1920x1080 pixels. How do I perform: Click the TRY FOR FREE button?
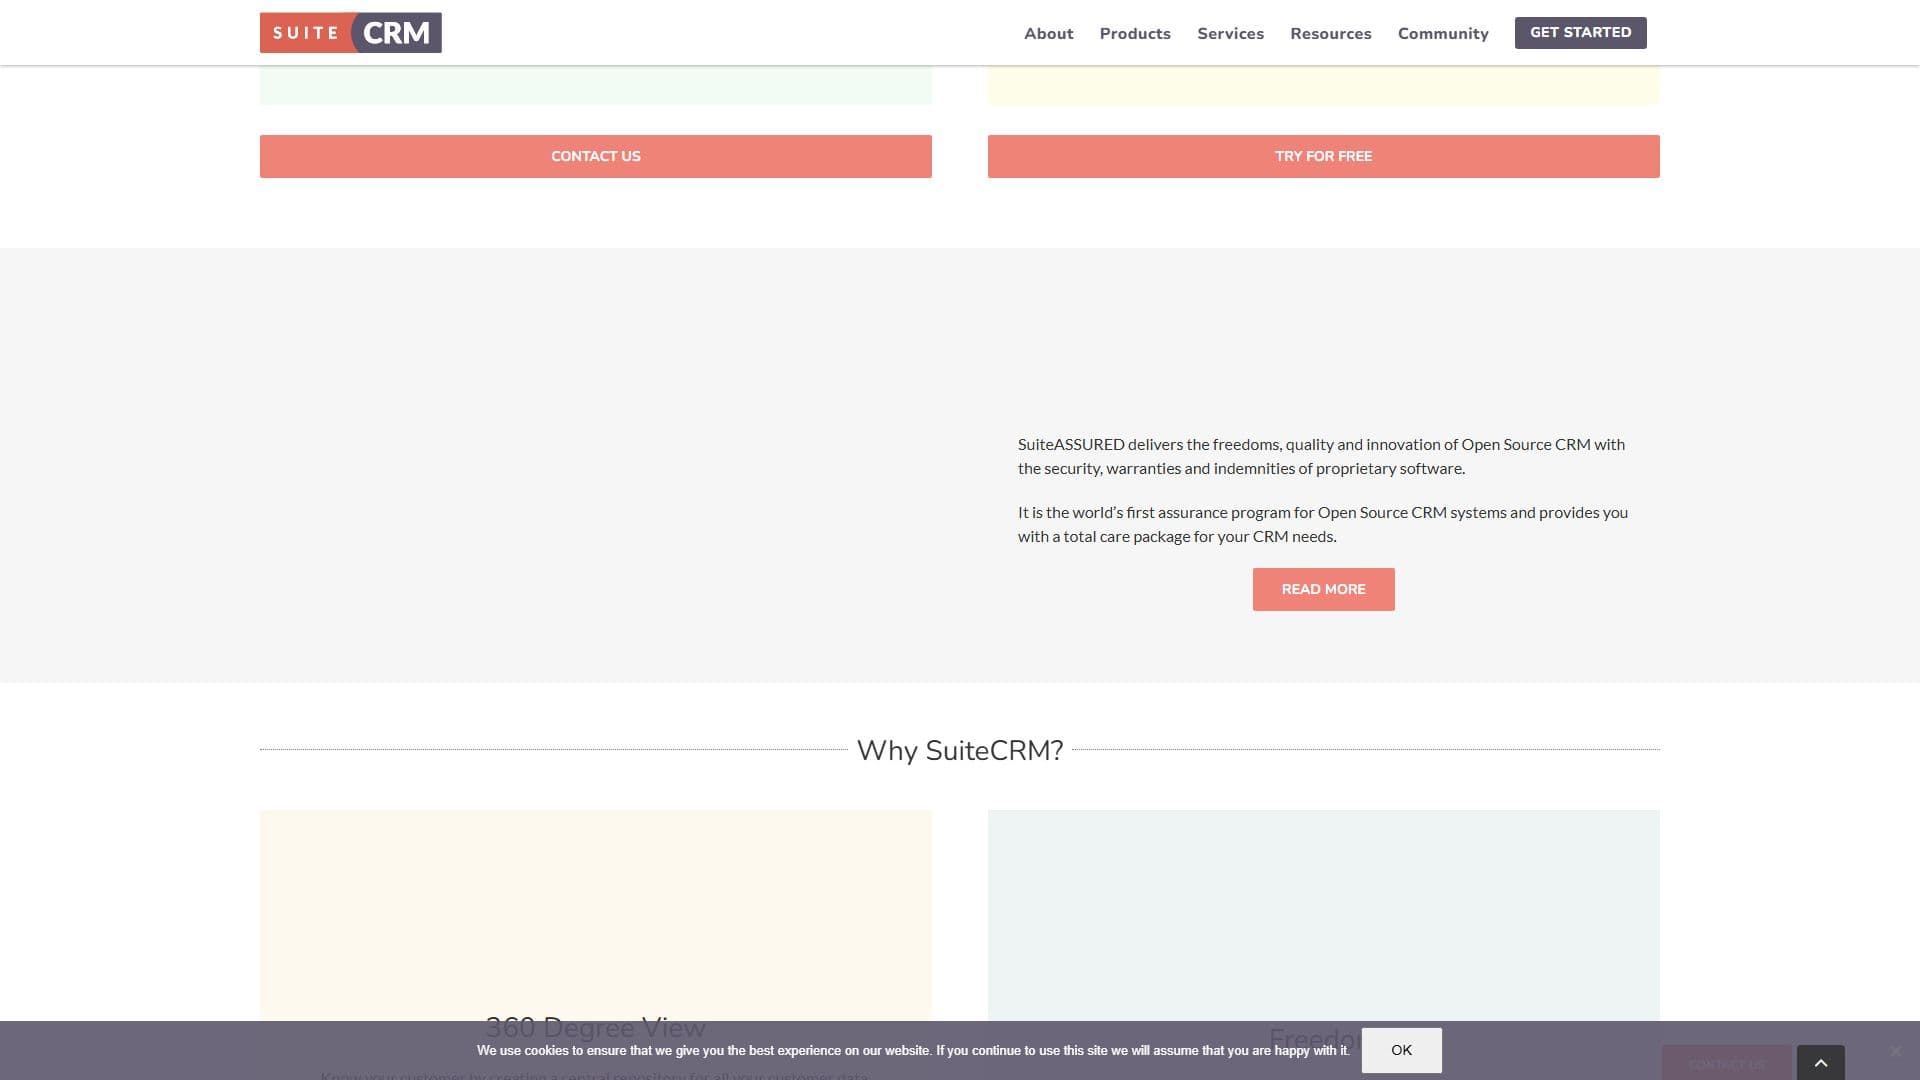pos(1323,156)
